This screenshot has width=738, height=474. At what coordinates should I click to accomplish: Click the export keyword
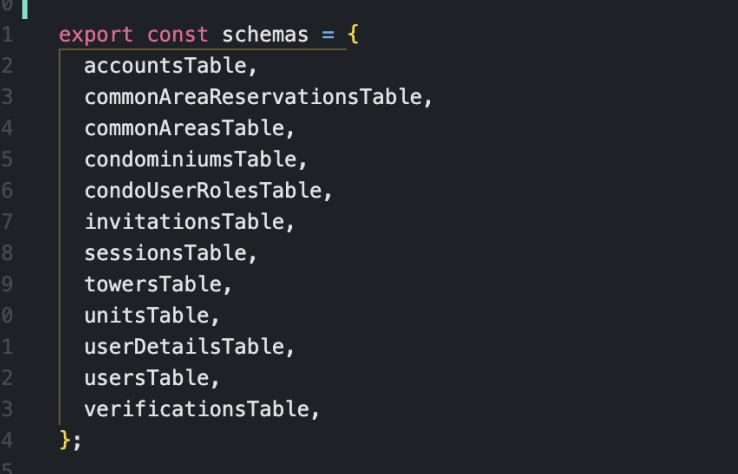(x=96, y=34)
